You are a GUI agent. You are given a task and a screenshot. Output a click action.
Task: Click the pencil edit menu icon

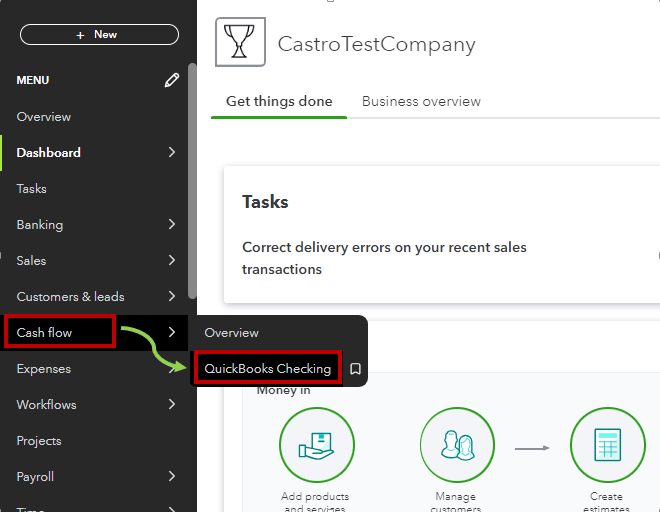(x=172, y=80)
